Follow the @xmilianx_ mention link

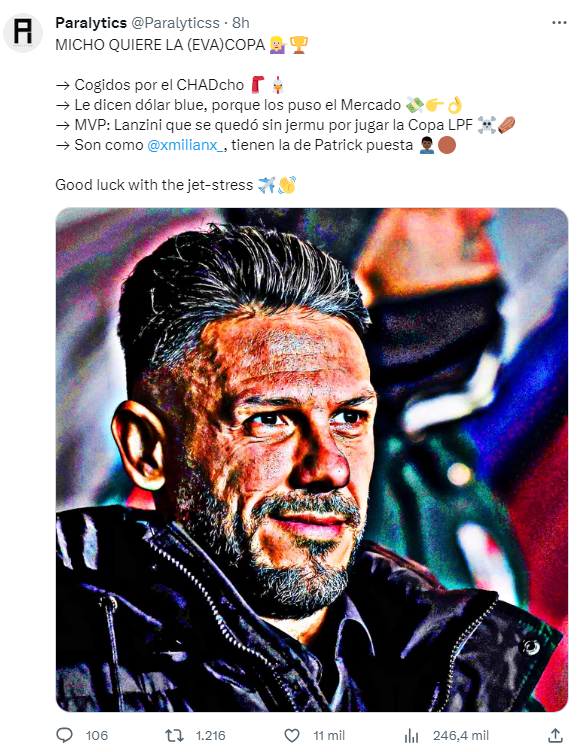(x=185, y=145)
